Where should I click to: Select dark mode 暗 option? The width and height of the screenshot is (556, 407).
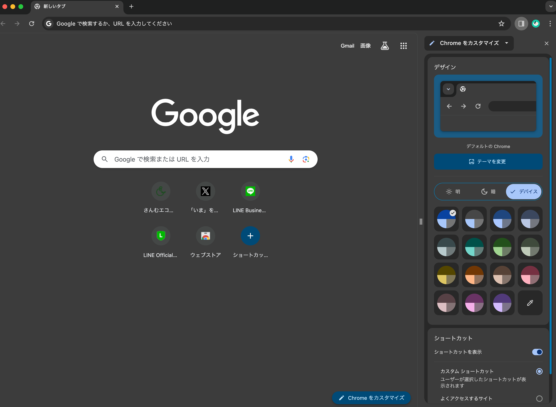(x=488, y=192)
